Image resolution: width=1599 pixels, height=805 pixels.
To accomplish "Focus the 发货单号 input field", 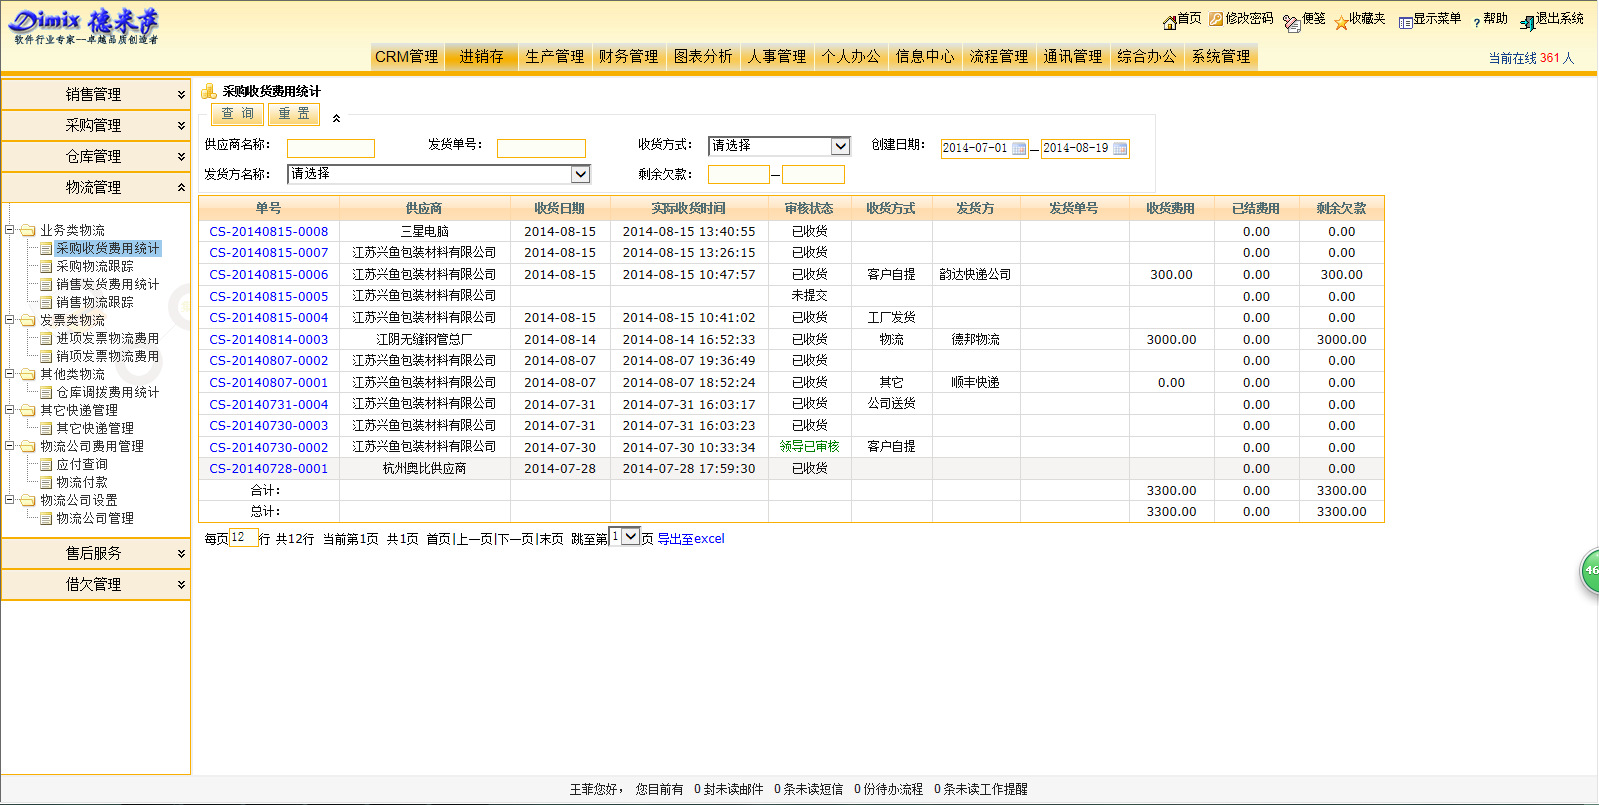I will pyautogui.click(x=541, y=148).
